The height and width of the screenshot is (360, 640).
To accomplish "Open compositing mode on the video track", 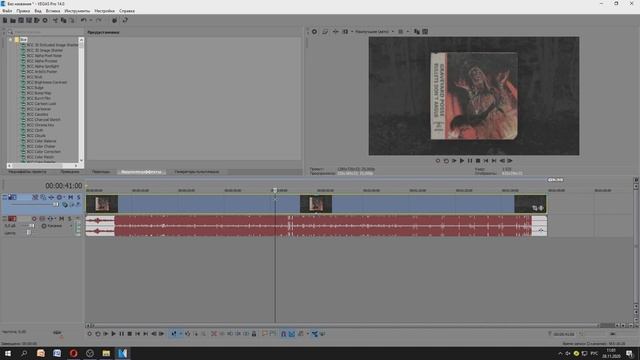I will [64, 204].
